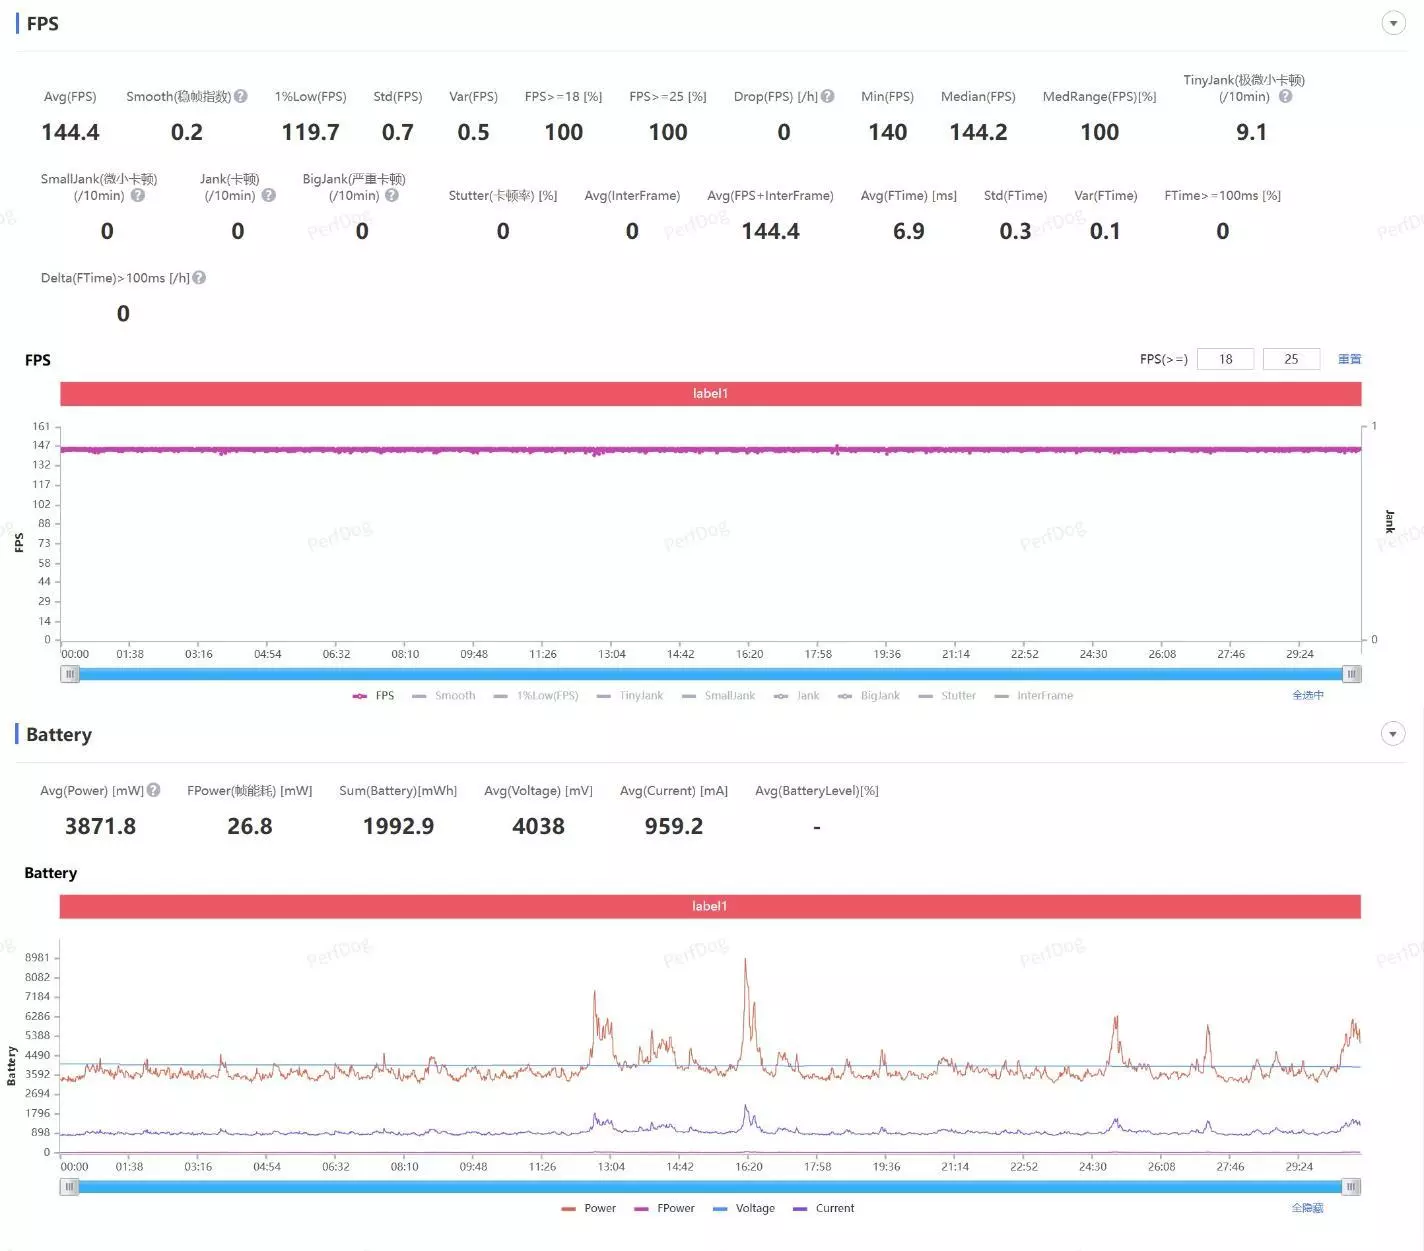Select label1 bar above FPS chart
The height and width of the screenshot is (1251, 1424).
pyautogui.click(x=711, y=394)
